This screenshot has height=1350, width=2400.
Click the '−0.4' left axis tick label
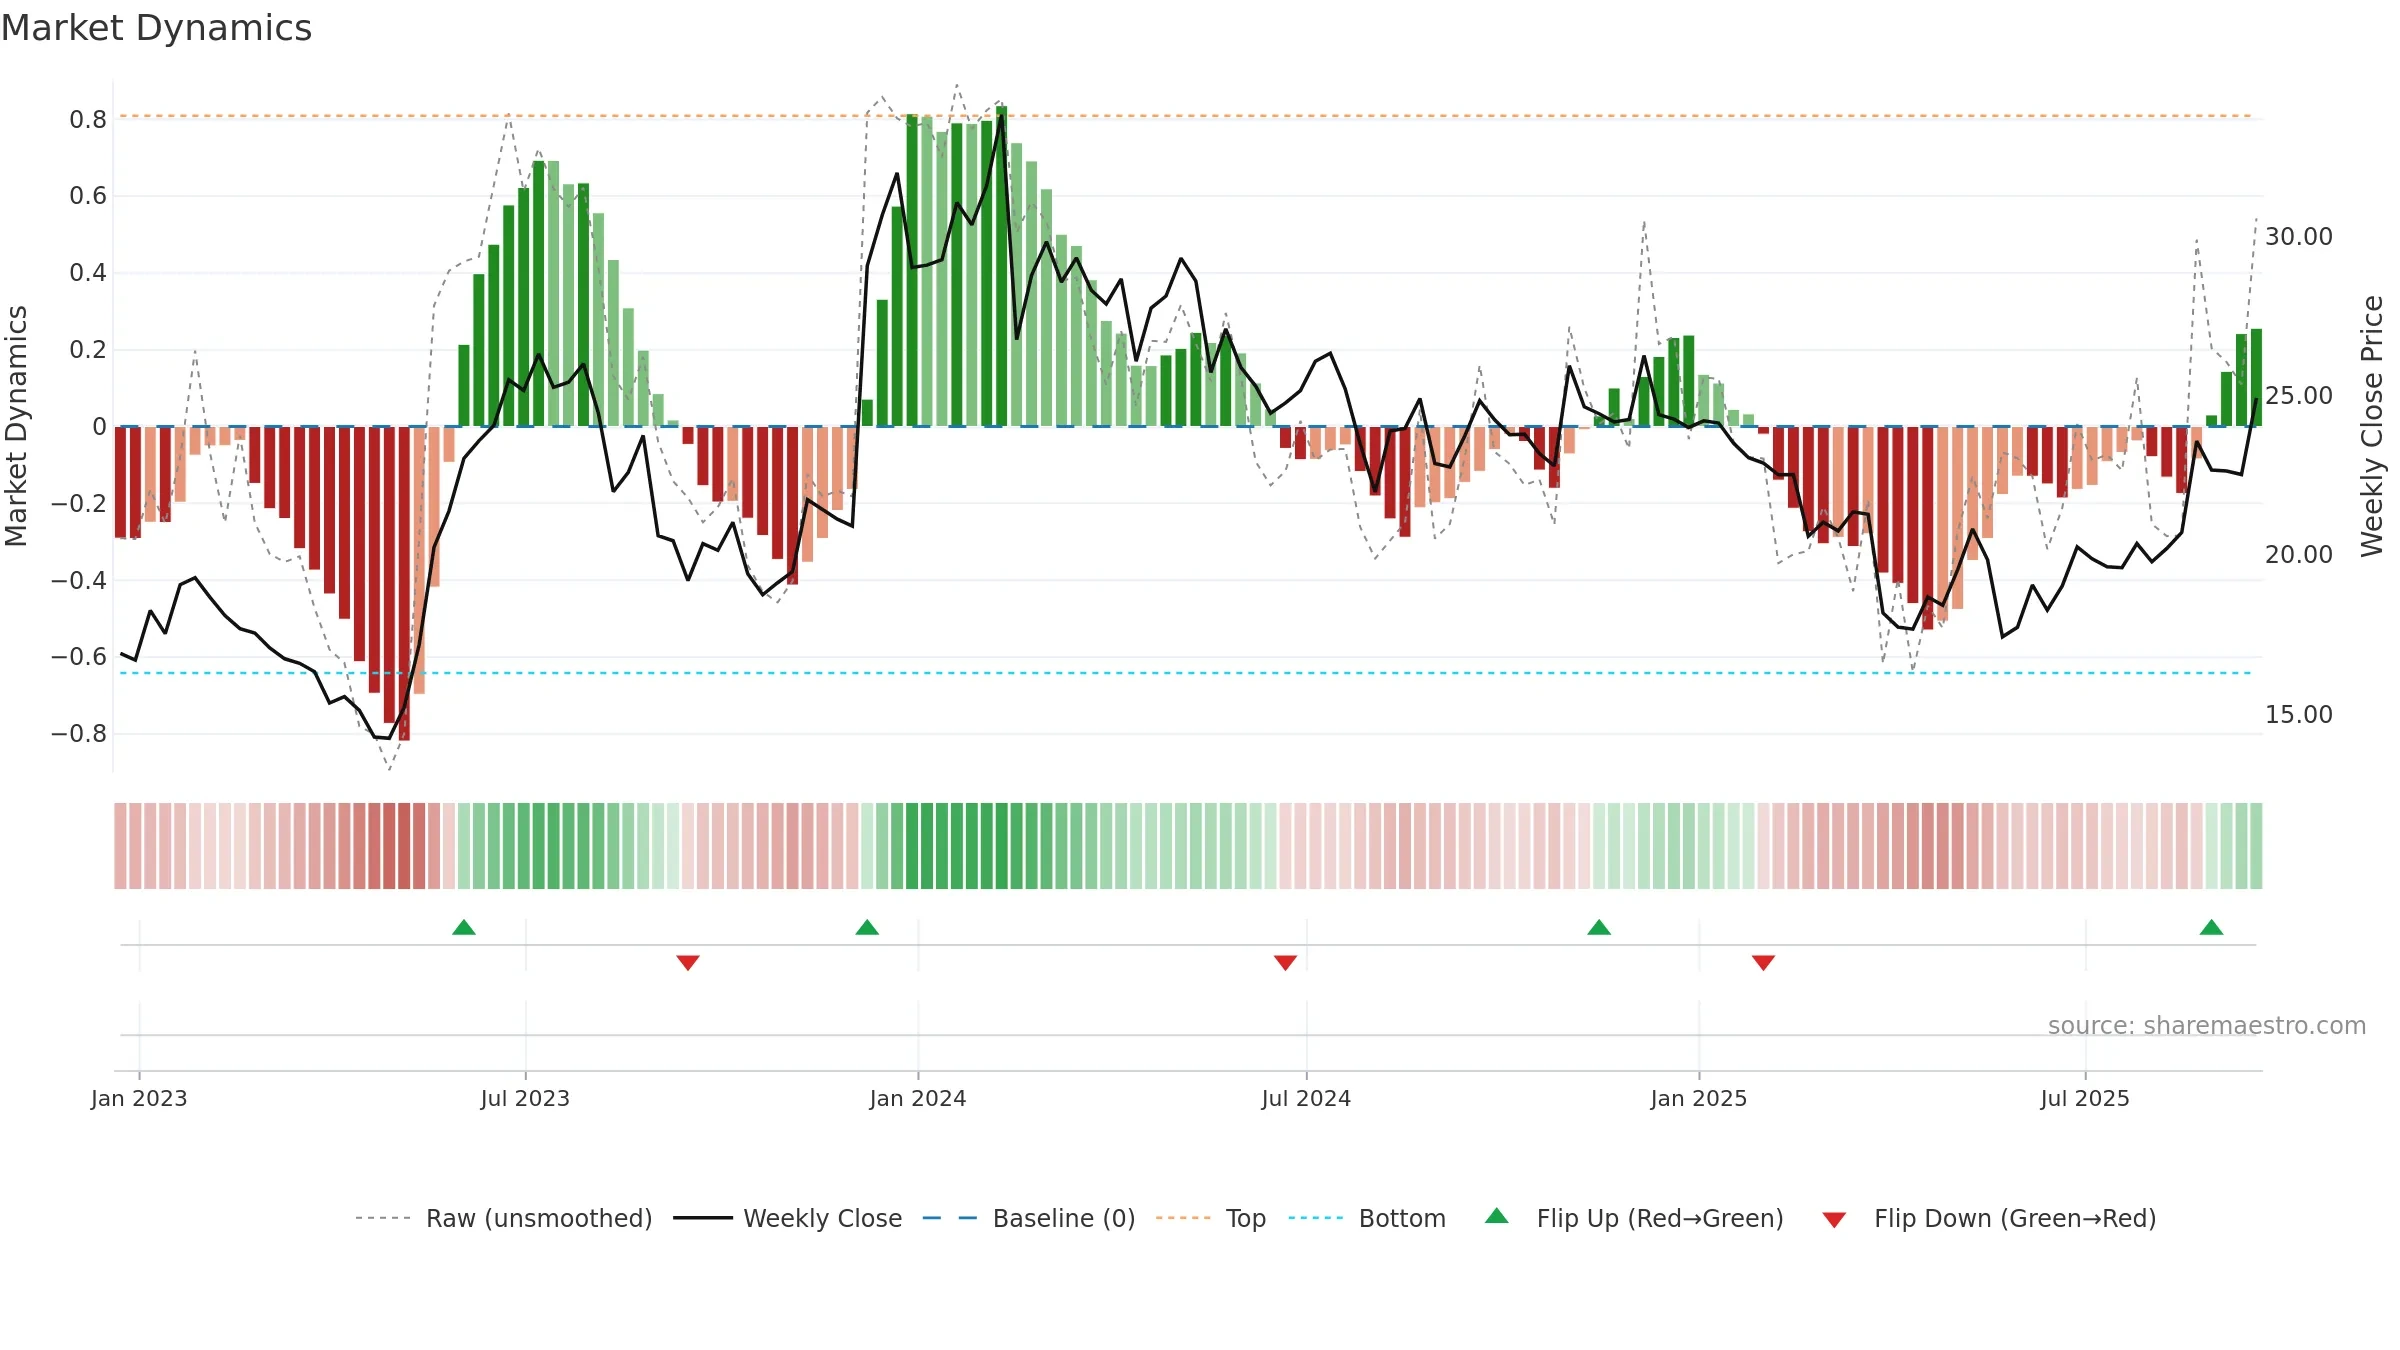coord(79,580)
